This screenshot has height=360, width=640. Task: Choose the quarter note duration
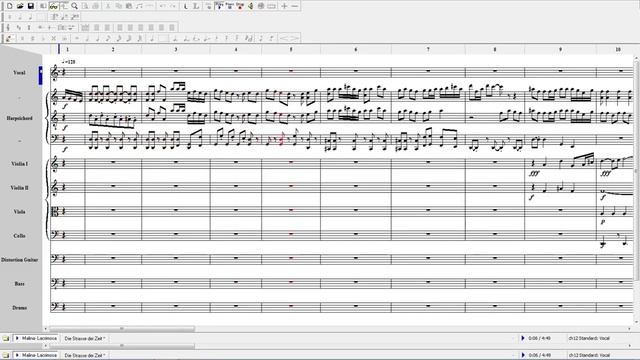(98, 38)
